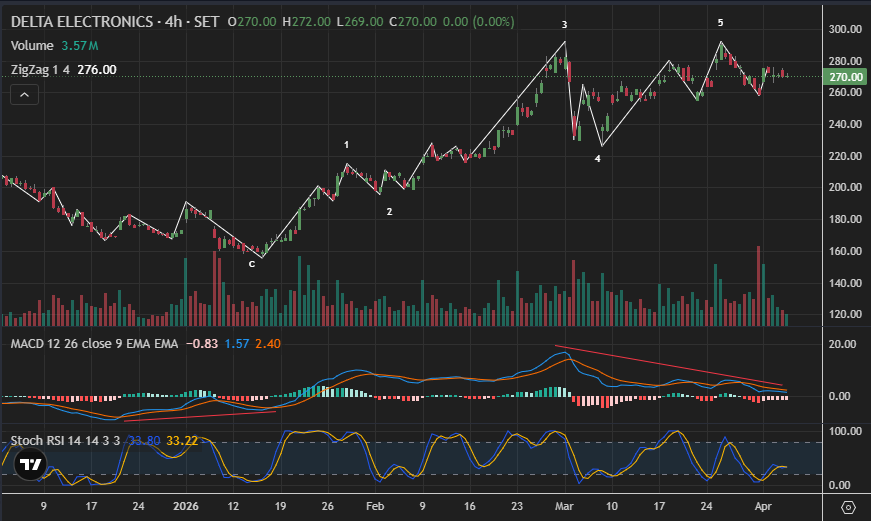Click the current price label 270.00
Screen dimensions: 871x521
tap(846, 77)
